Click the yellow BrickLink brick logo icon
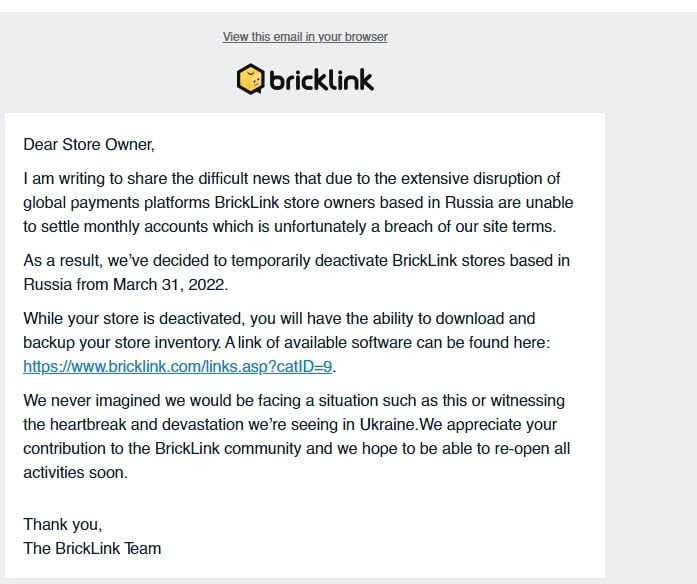Screen dimensions: 697x584 250,79
